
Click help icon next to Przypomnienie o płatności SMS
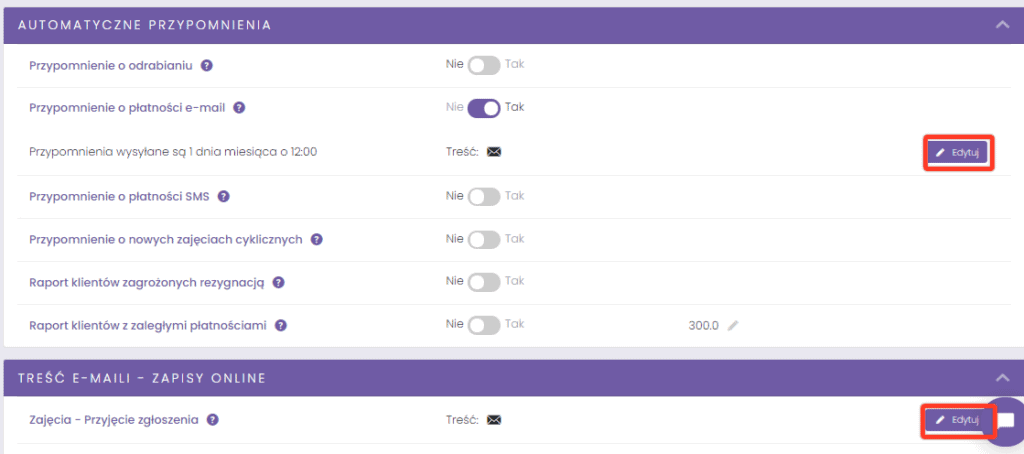[x=224, y=196]
